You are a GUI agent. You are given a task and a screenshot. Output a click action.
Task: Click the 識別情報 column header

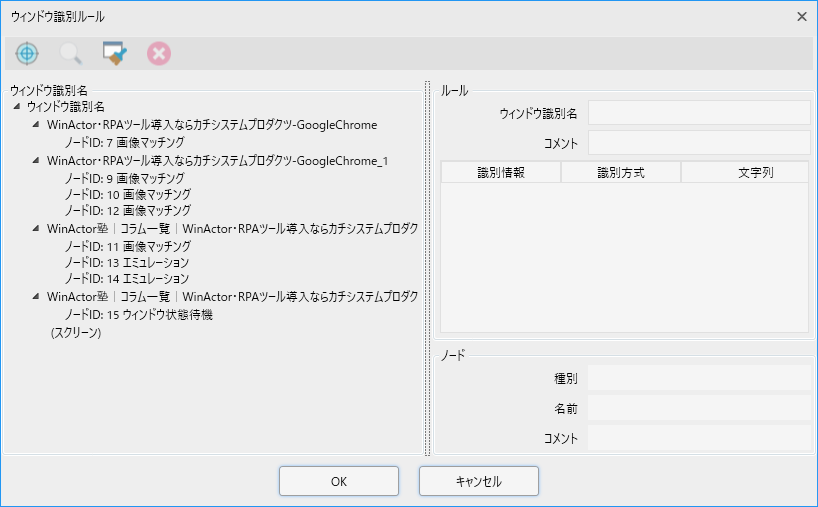(501, 173)
